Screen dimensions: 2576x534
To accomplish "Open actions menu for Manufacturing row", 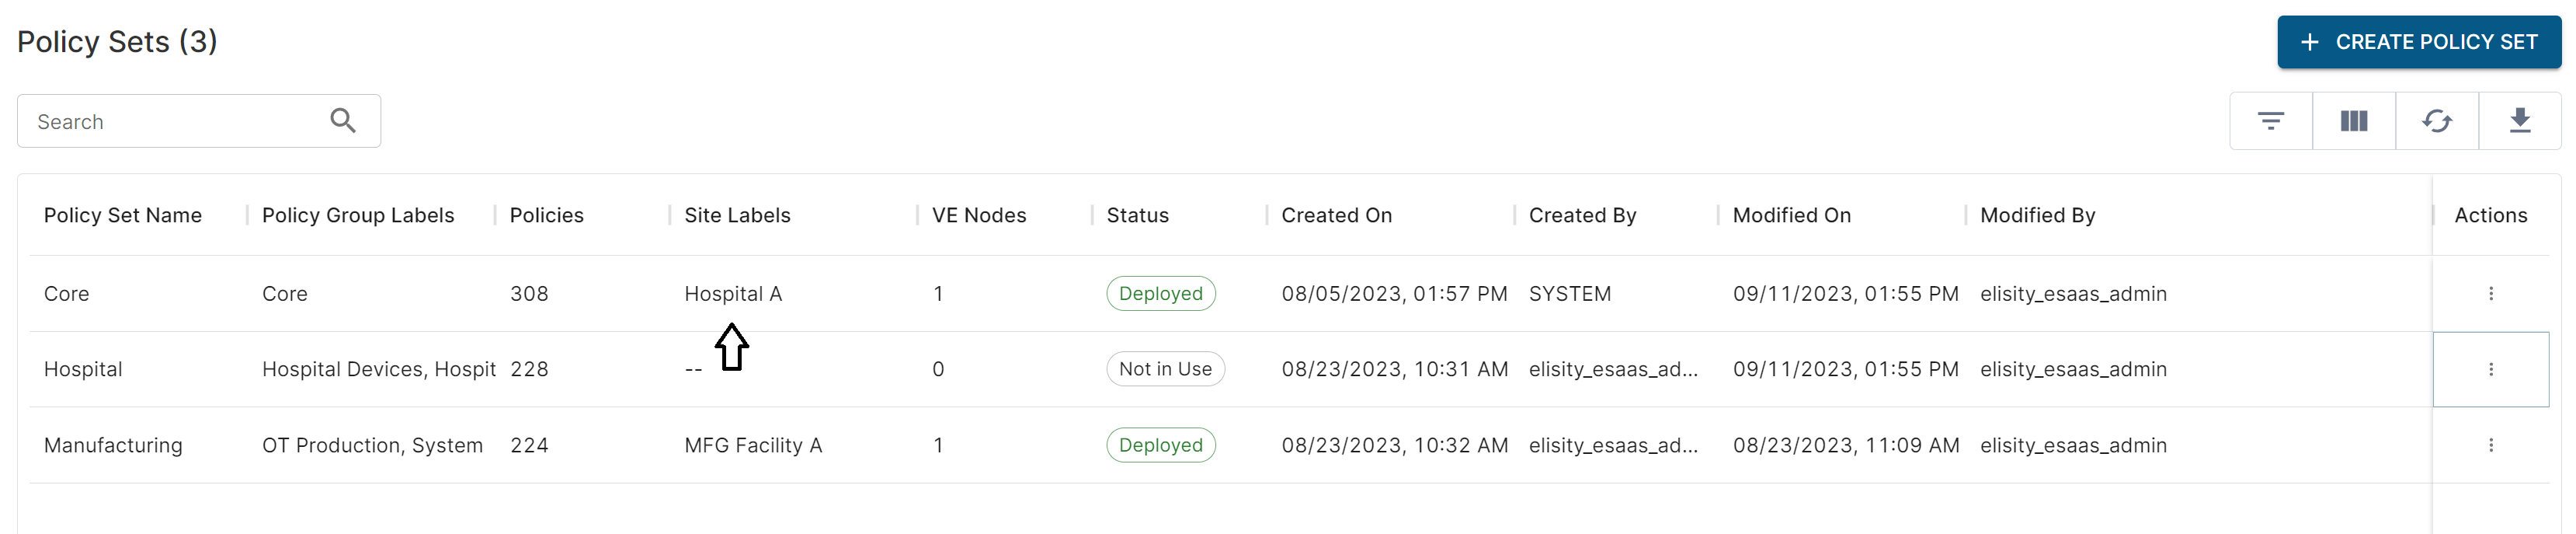I will (x=2490, y=445).
